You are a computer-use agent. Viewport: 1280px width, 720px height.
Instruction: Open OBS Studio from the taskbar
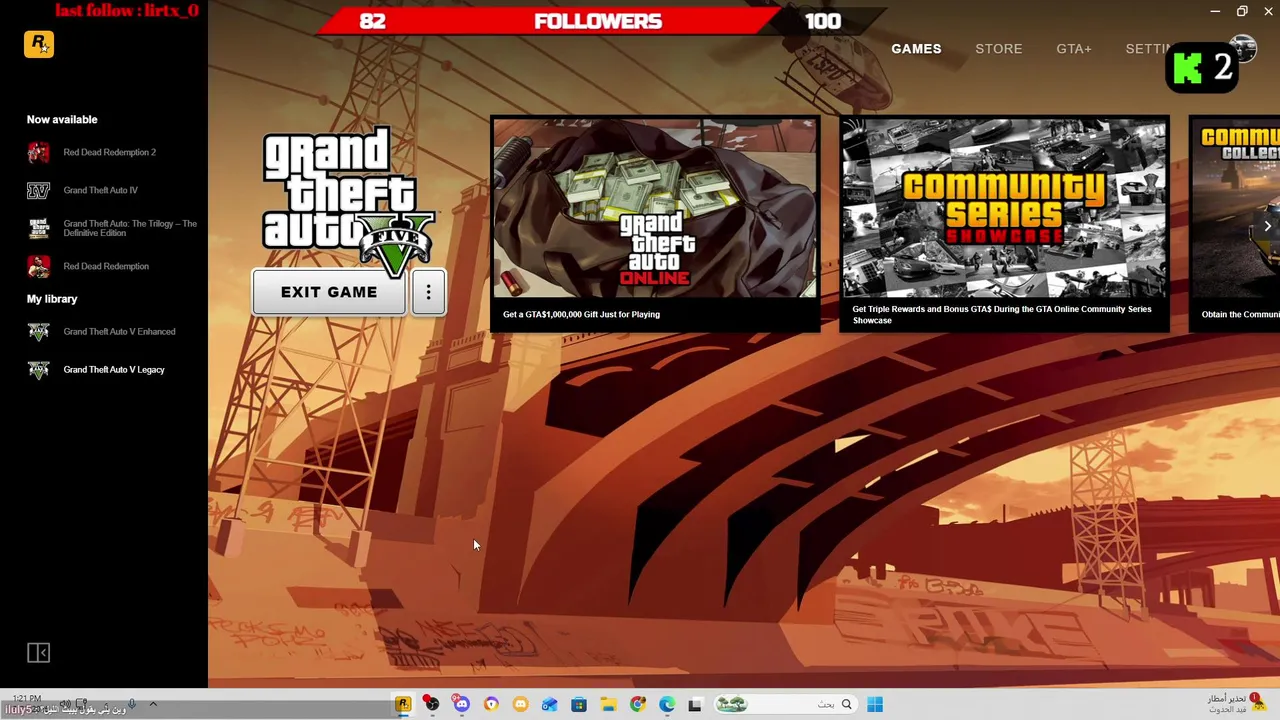[x=432, y=704]
